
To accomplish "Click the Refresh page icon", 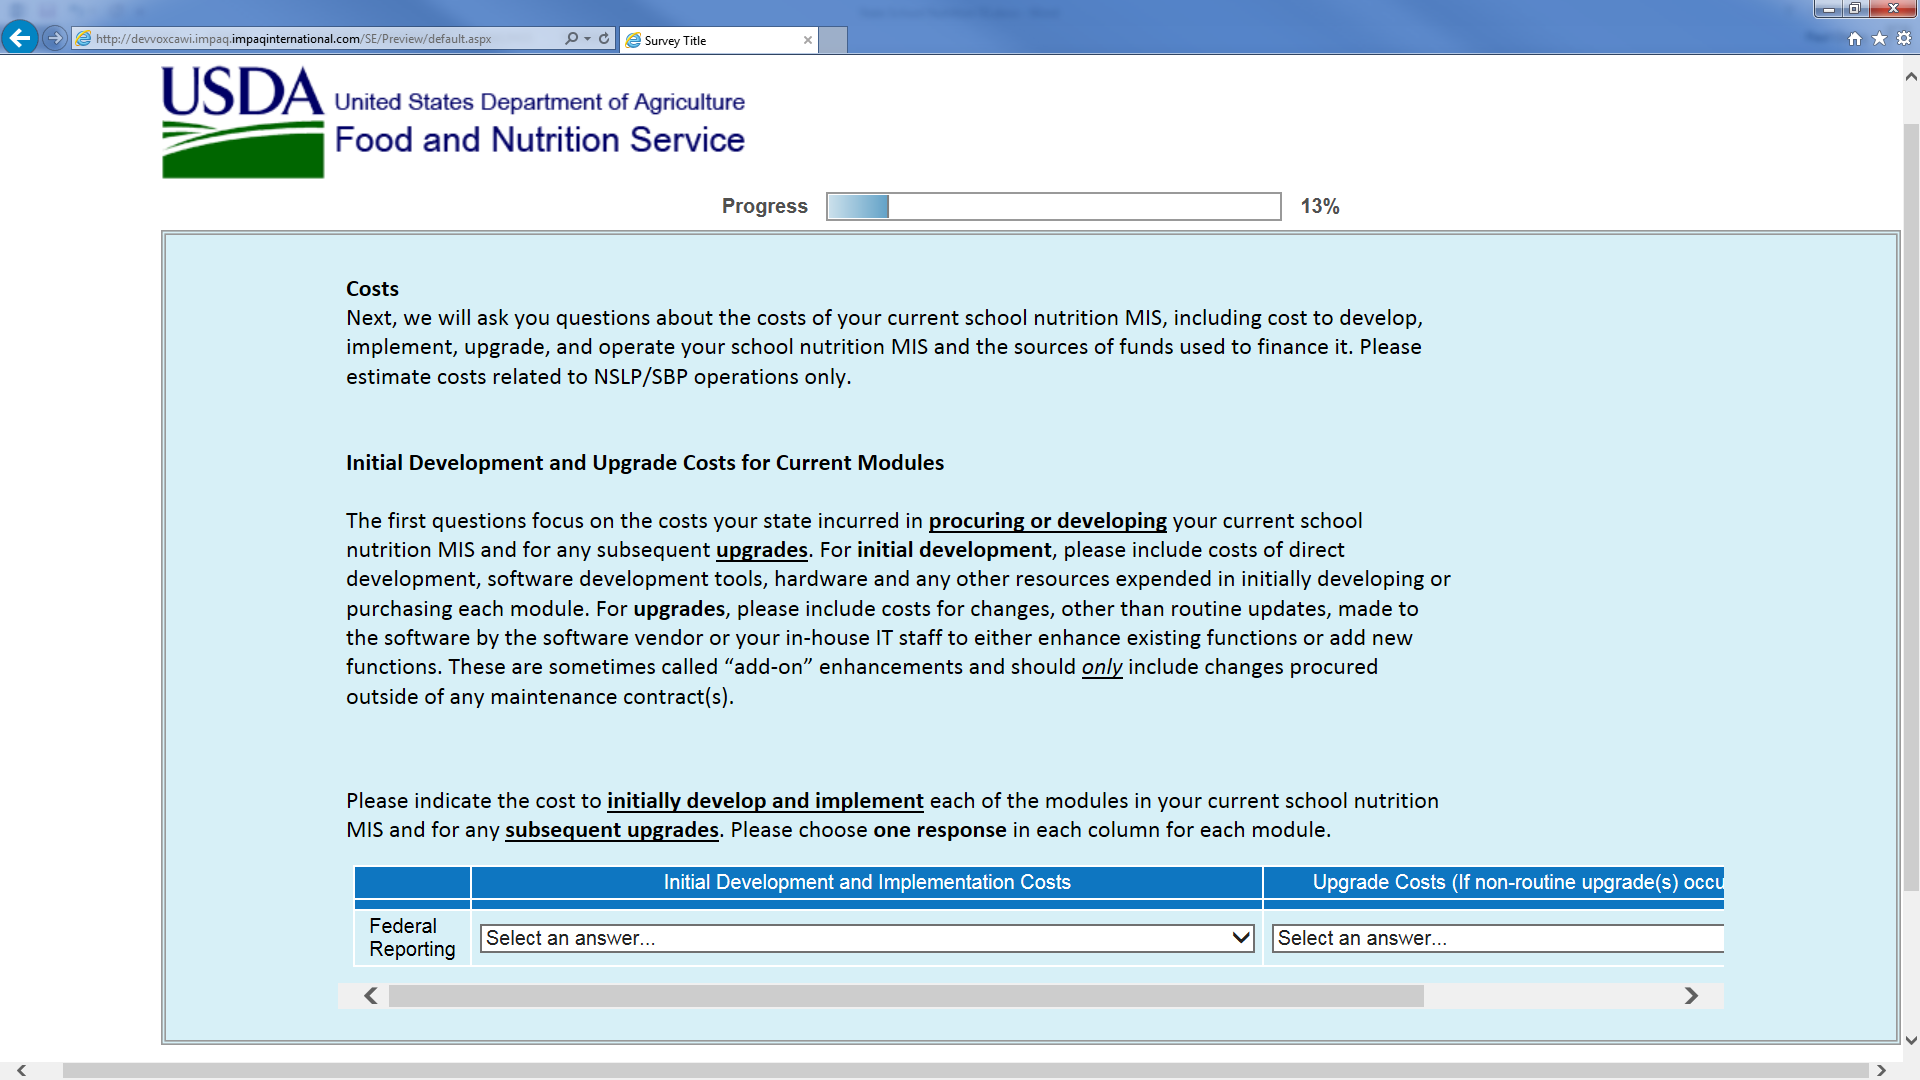I will [604, 38].
